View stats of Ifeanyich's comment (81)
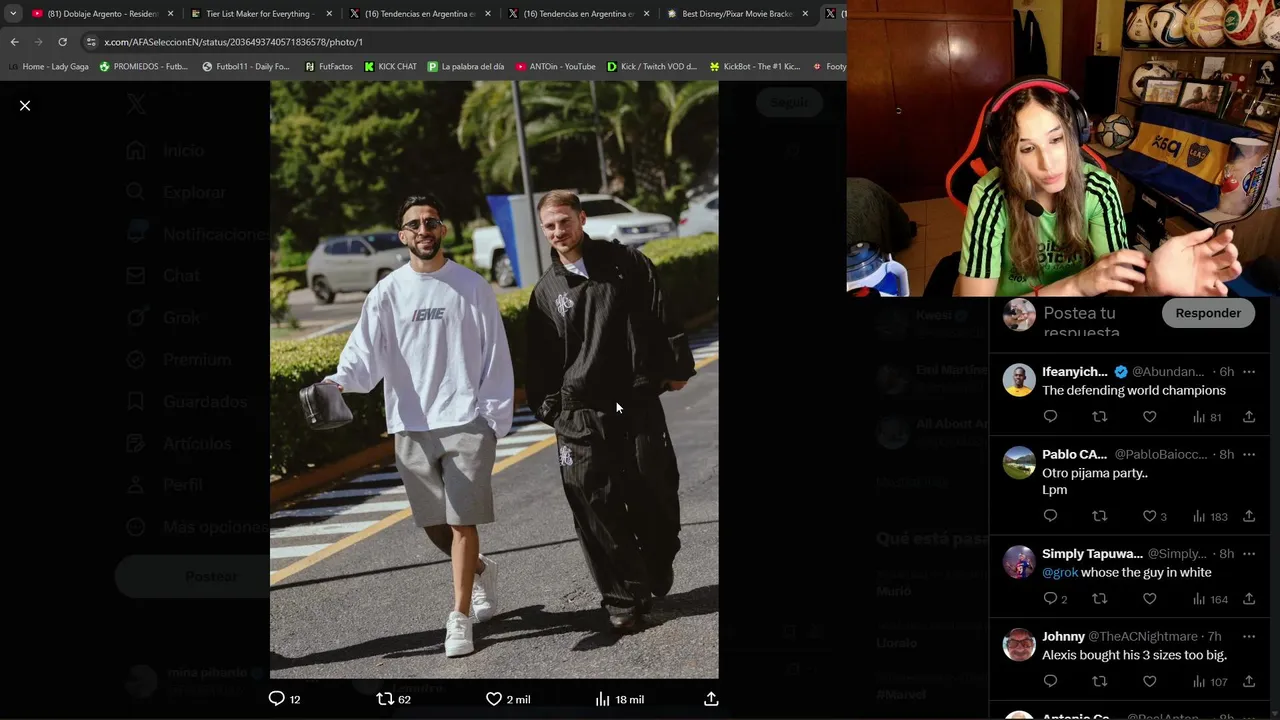This screenshot has width=1280, height=720. point(1208,416)
